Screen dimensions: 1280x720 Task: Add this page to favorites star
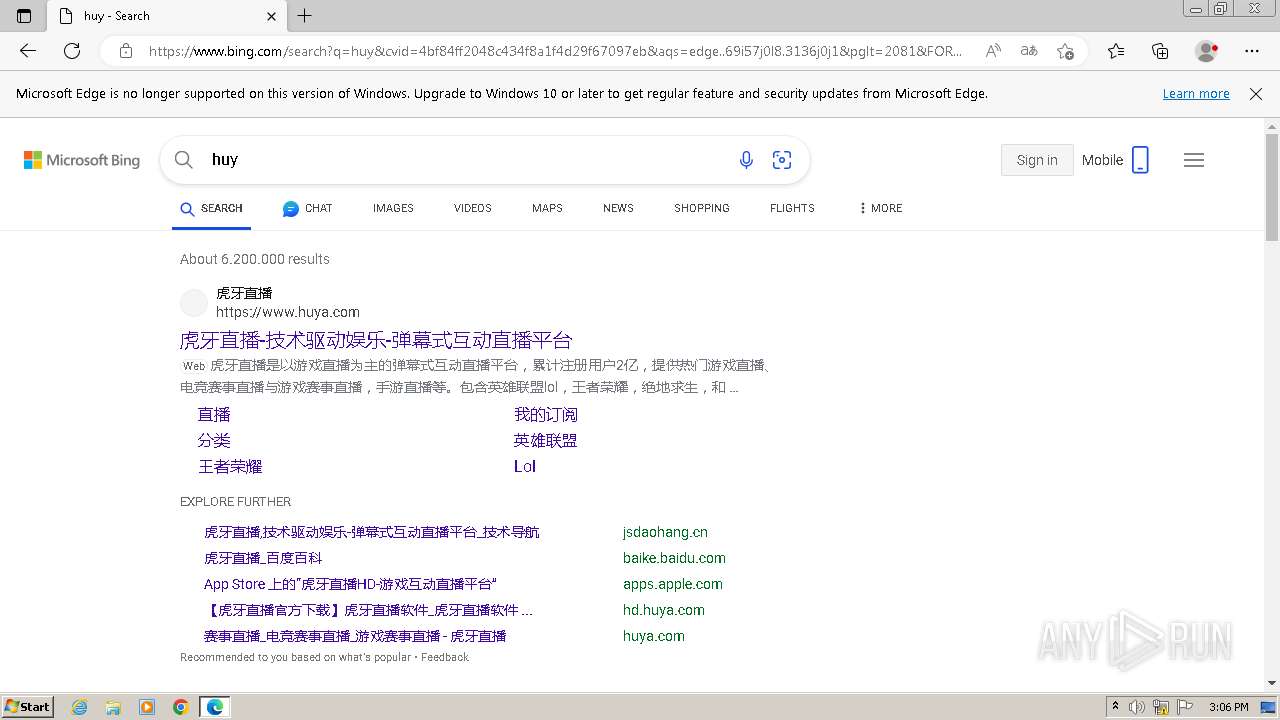coord(1065,50)
